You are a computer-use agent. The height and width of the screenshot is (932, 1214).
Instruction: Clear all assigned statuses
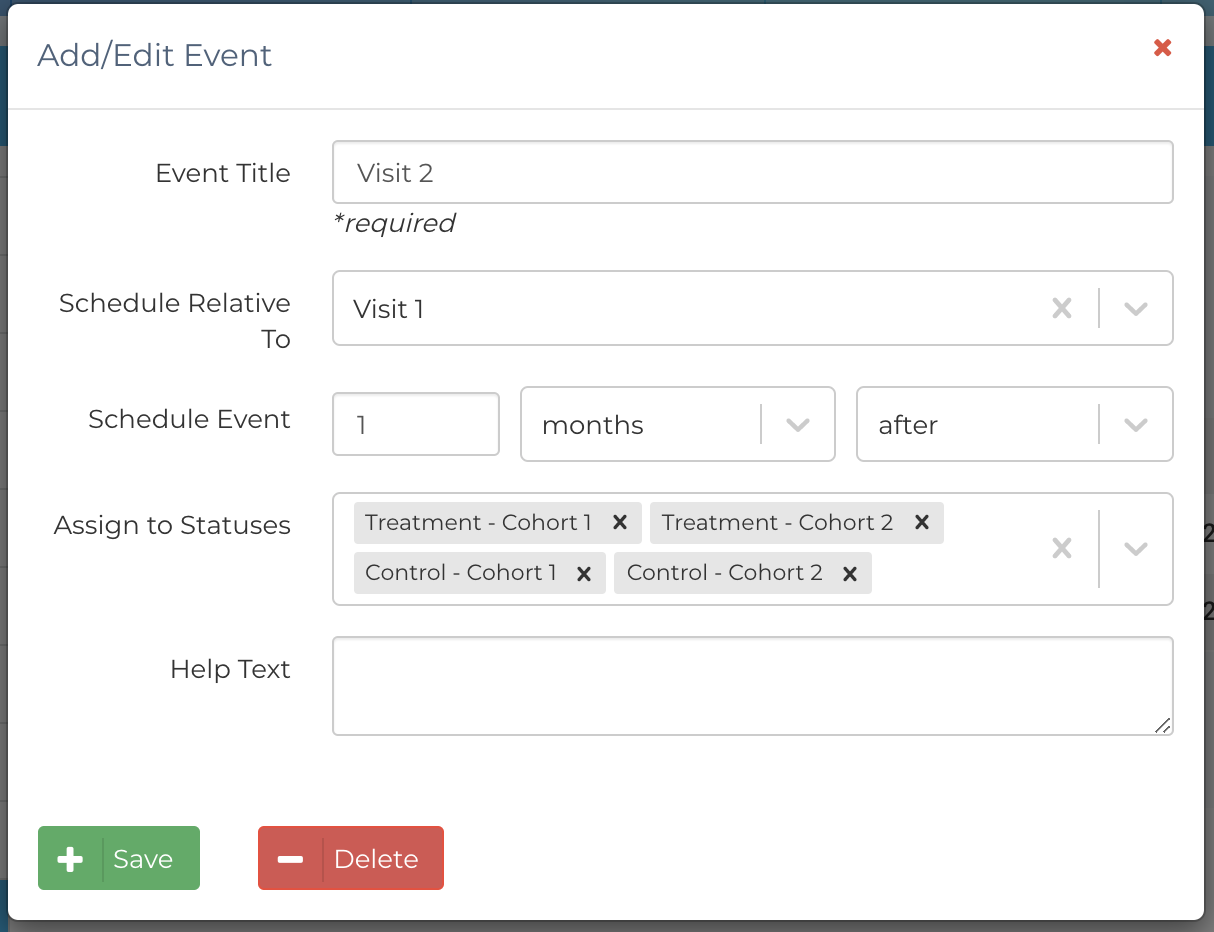click(x=1062, y=549)
